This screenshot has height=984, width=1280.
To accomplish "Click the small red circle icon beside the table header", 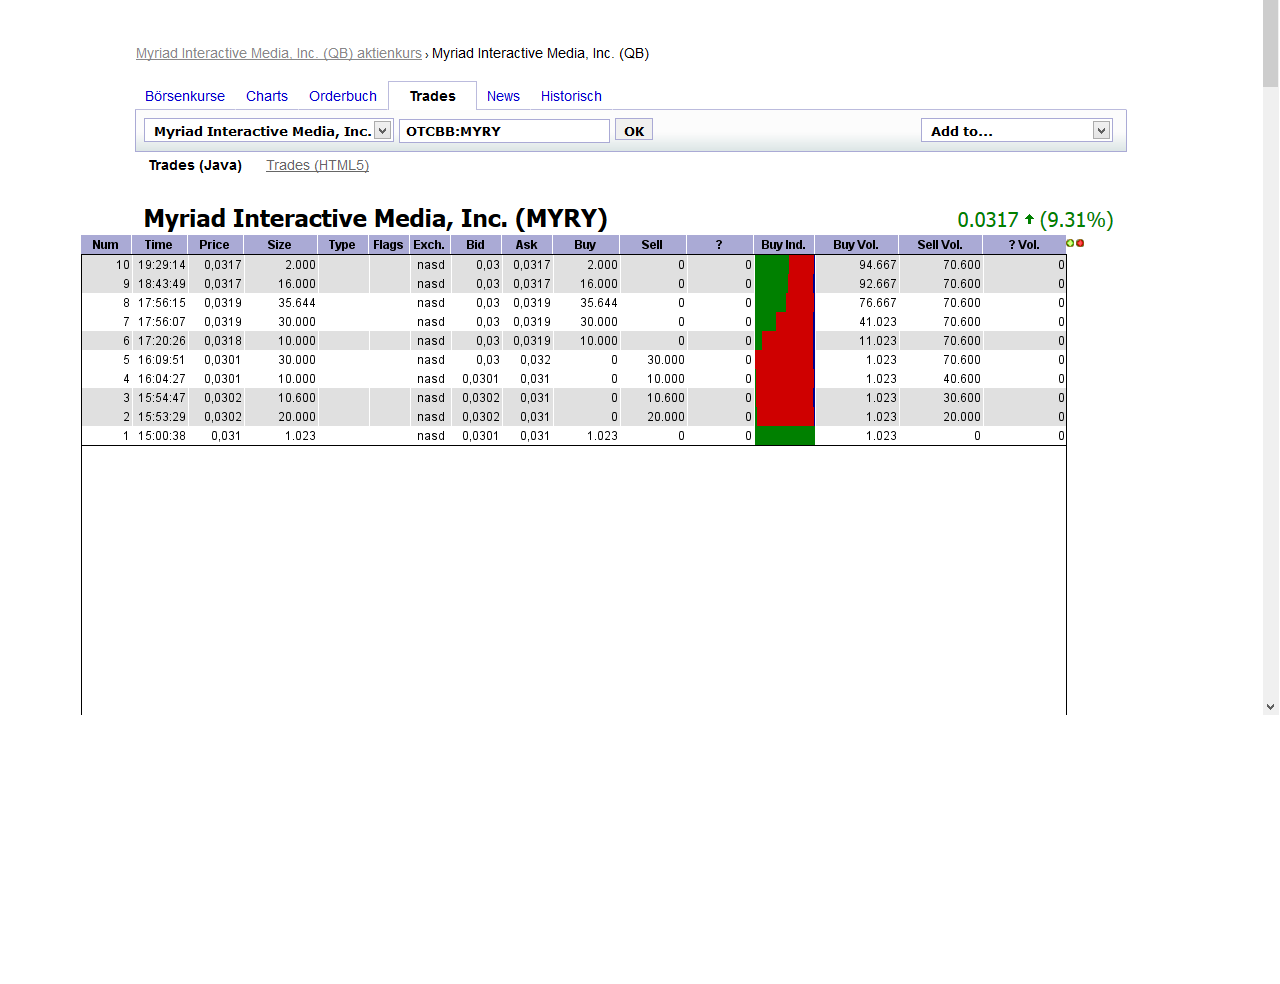I will click(1080, 243).
